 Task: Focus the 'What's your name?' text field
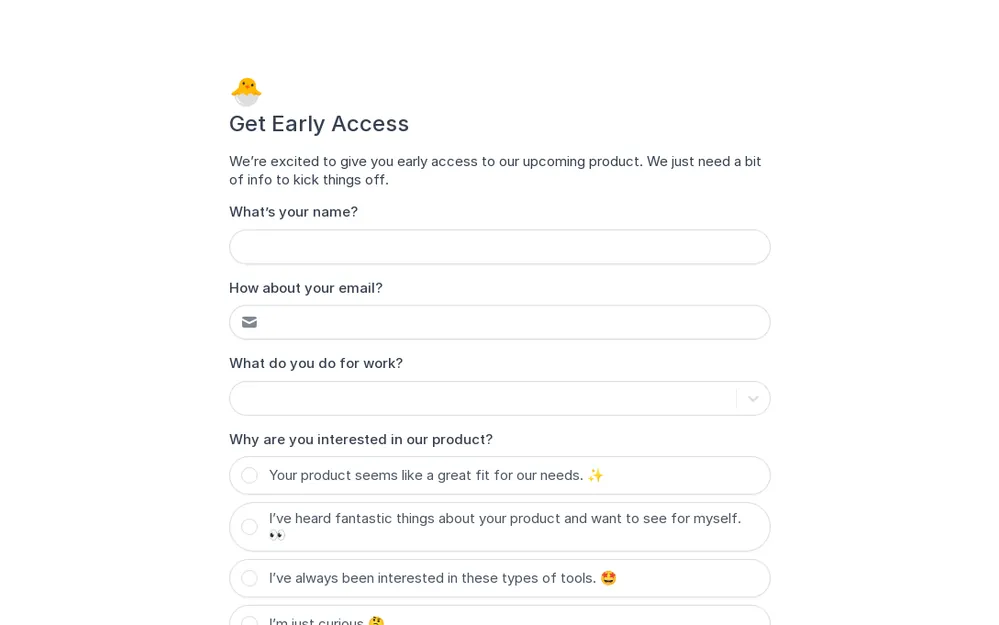(499, 247)
